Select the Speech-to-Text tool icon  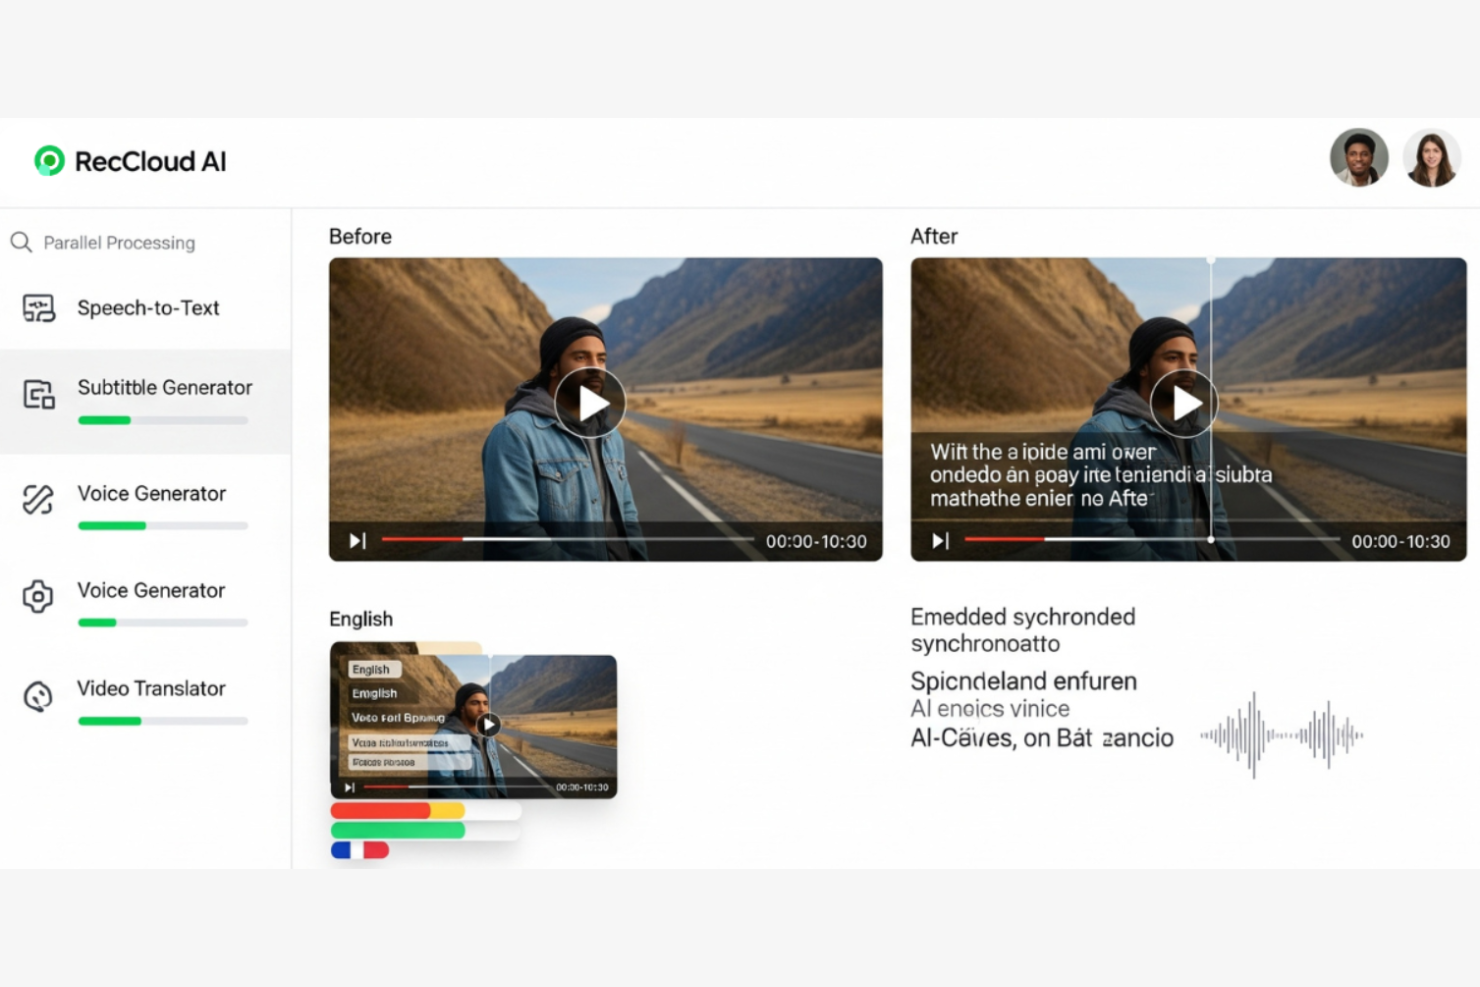coord(38,308)
